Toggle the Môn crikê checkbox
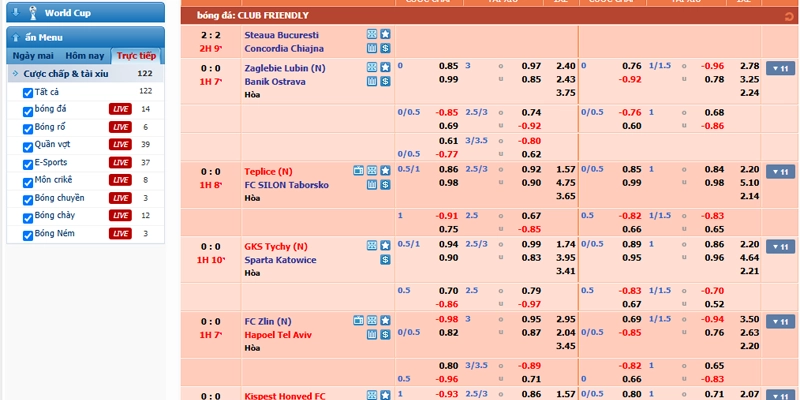 [28, 182]
